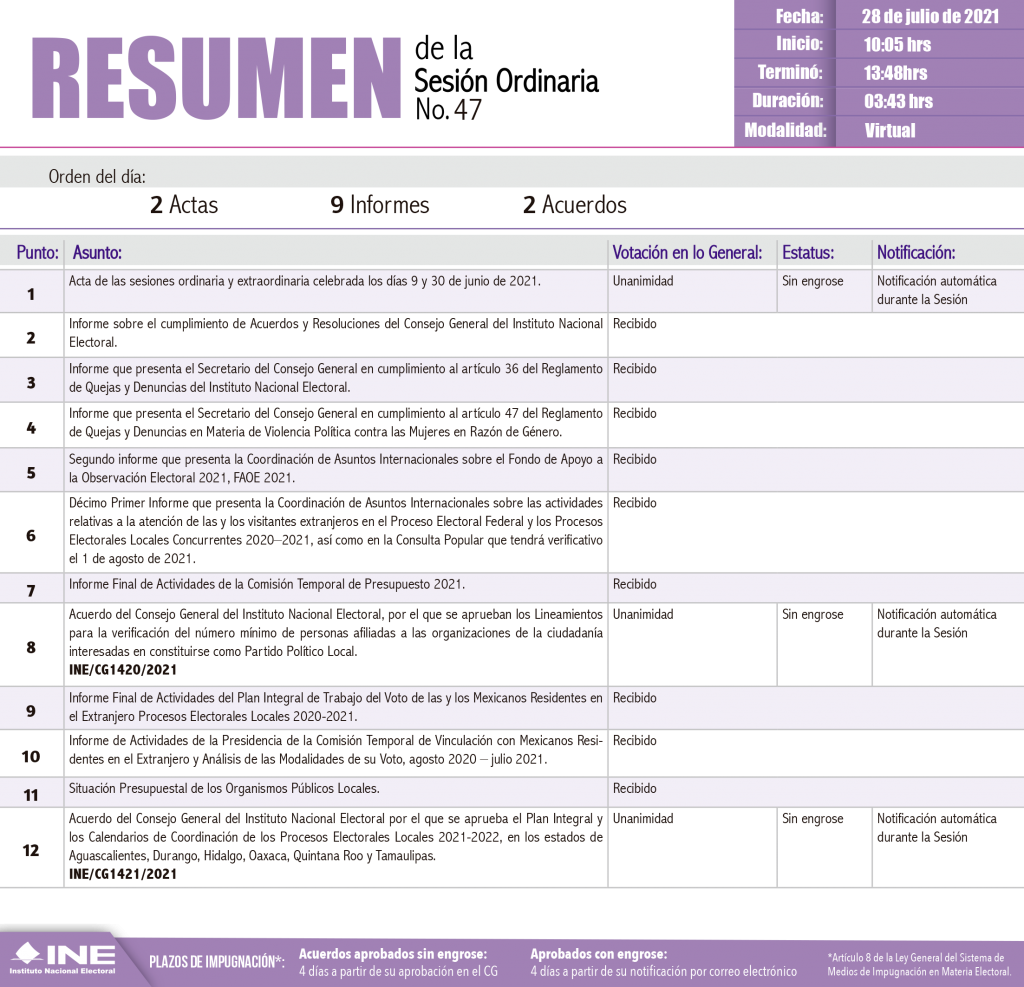
Task: Click the 'Décimo Primer Informe' description
Action: tap(336, 530)
